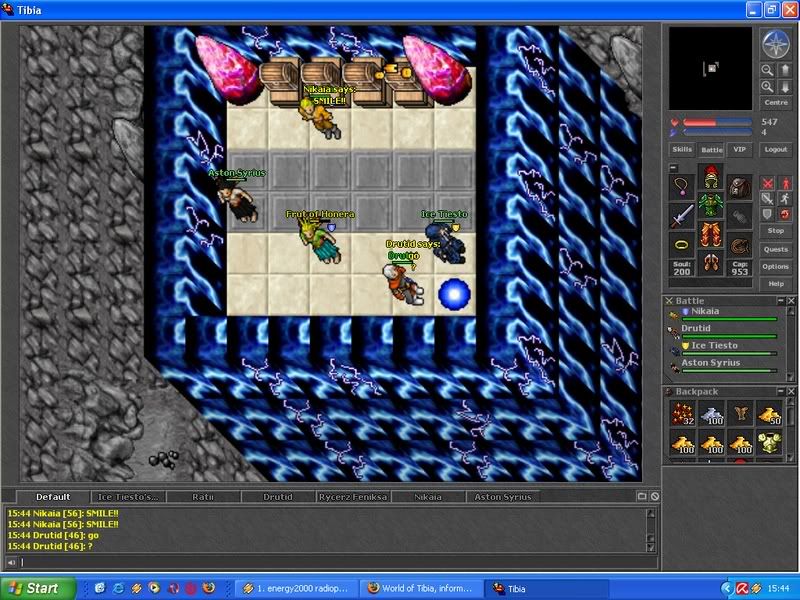Open the Options menu
800x600 pixels.
click(776, 266)
